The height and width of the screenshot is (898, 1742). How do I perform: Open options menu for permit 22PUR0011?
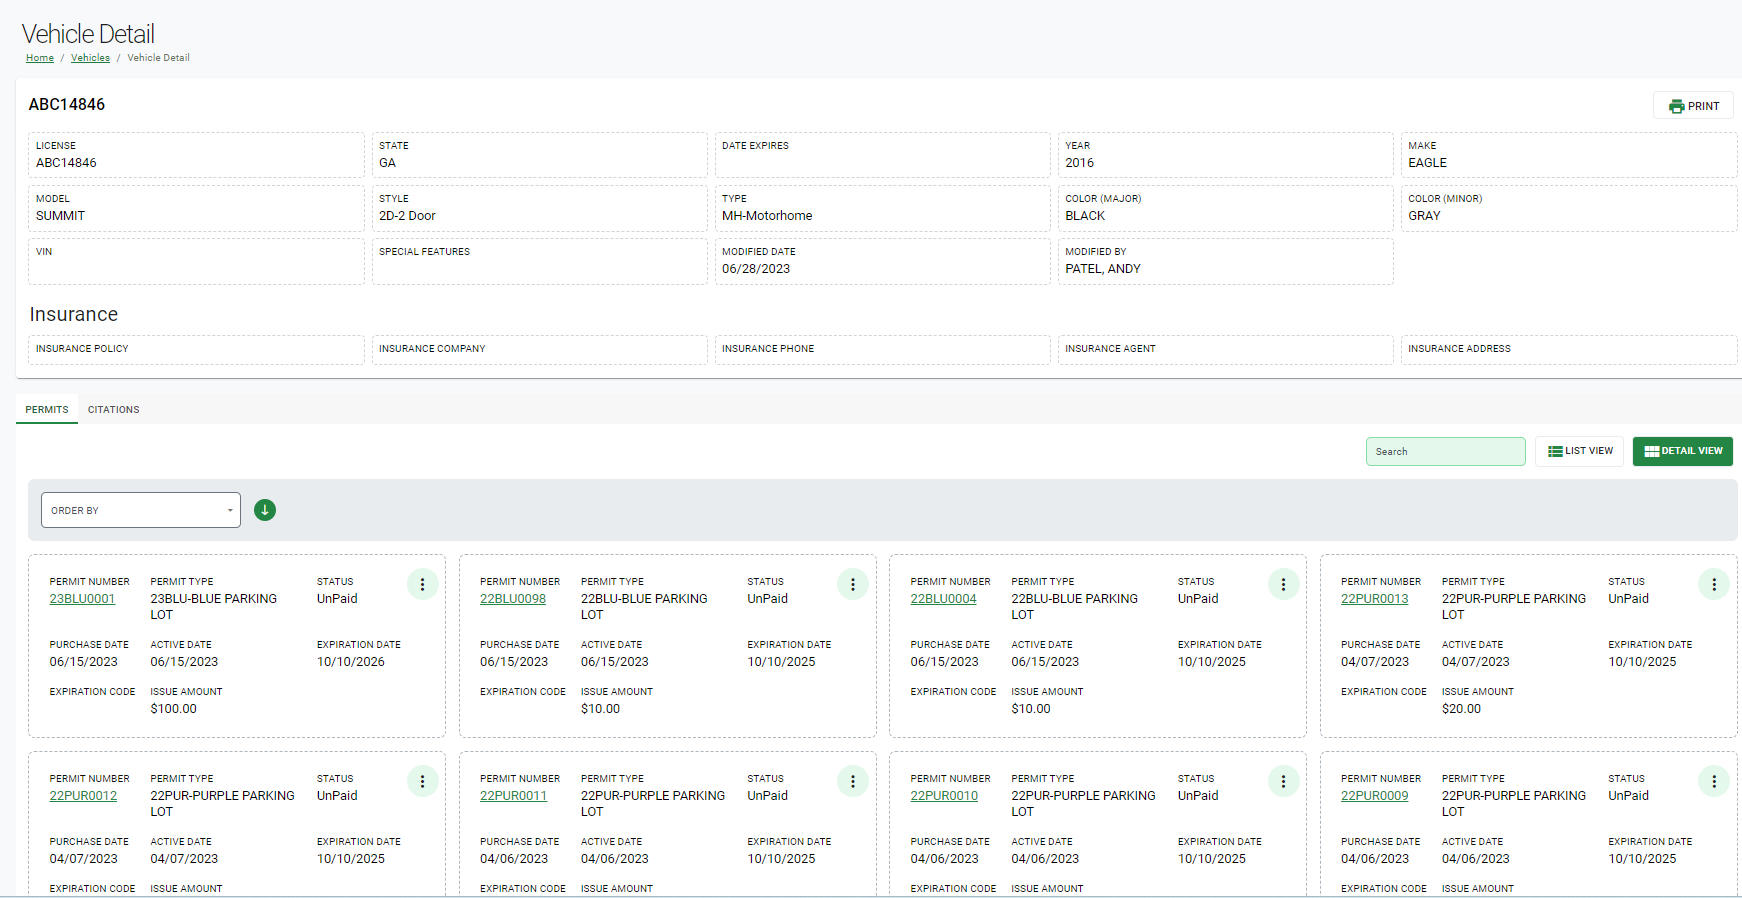pyautogui.click(x=853, y=781)
